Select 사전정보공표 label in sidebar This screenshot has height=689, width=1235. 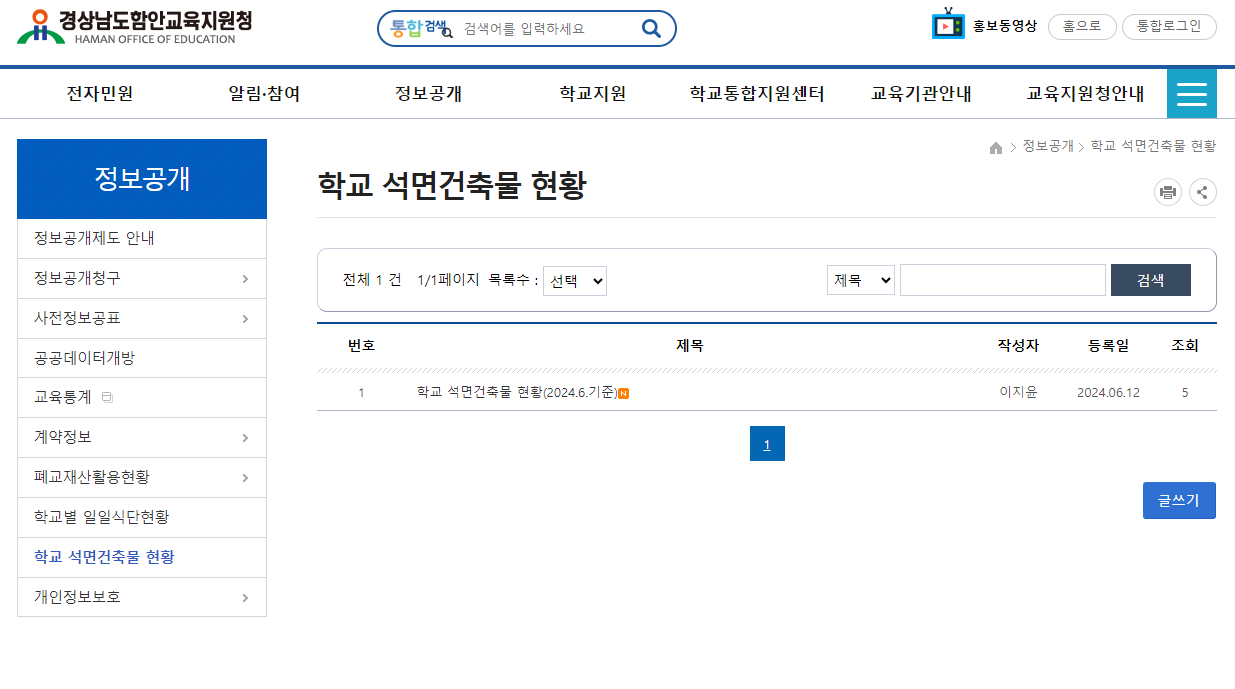point(77,319)
